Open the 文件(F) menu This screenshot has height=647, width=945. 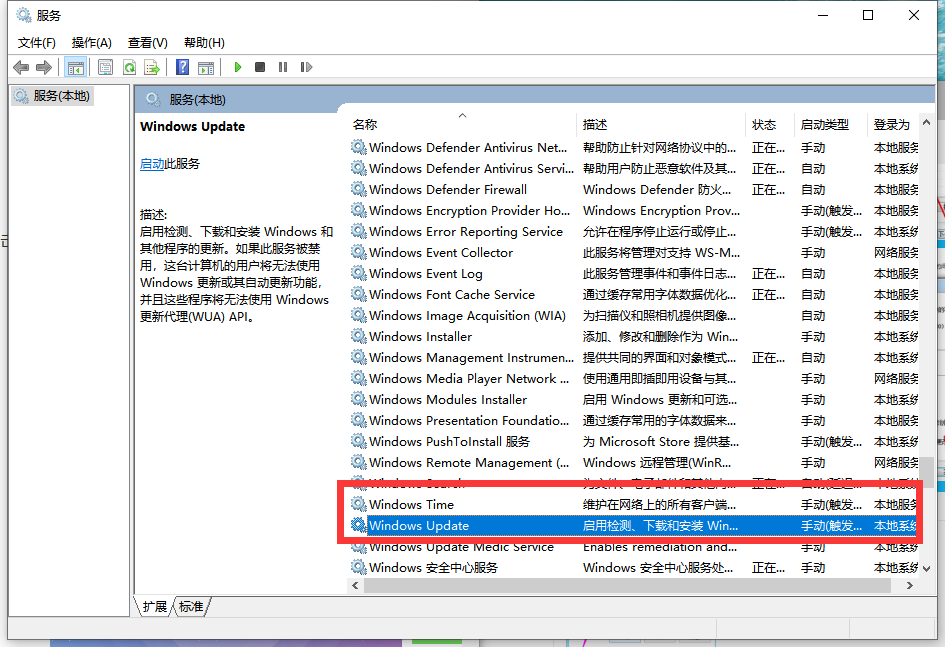tap(37, 43)
